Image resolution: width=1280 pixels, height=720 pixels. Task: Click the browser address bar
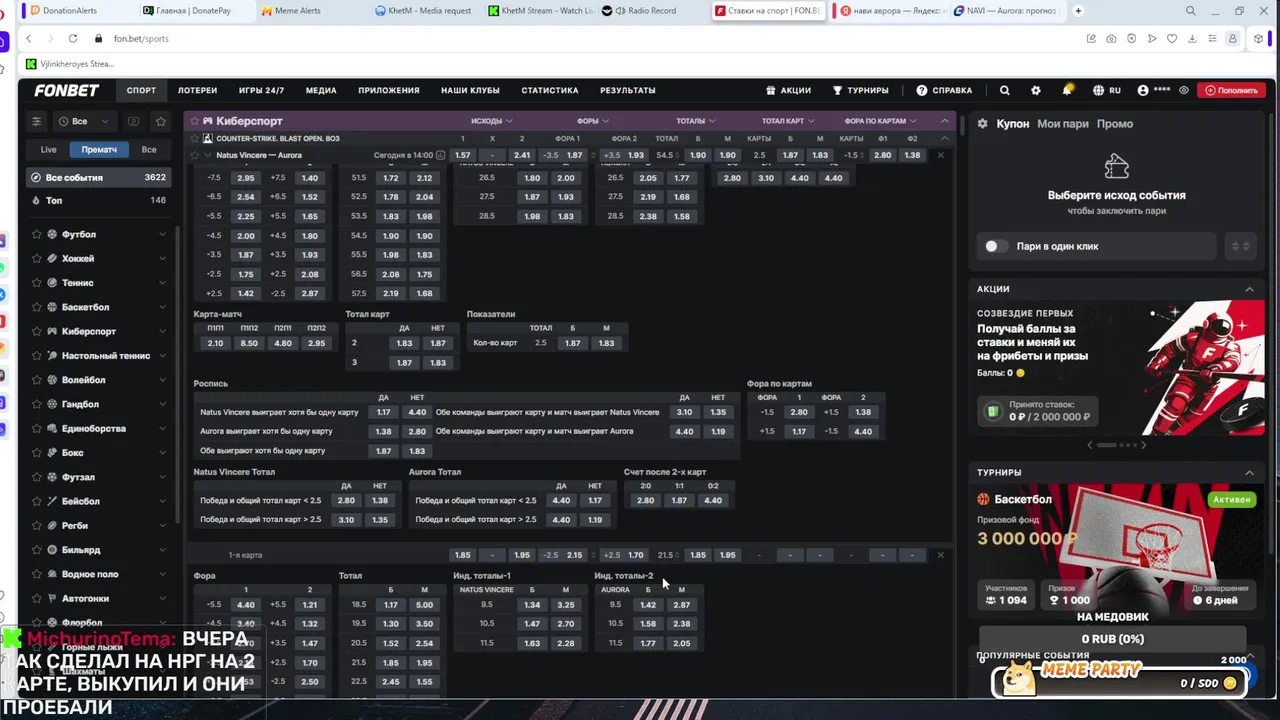click(x=590, y=38)
